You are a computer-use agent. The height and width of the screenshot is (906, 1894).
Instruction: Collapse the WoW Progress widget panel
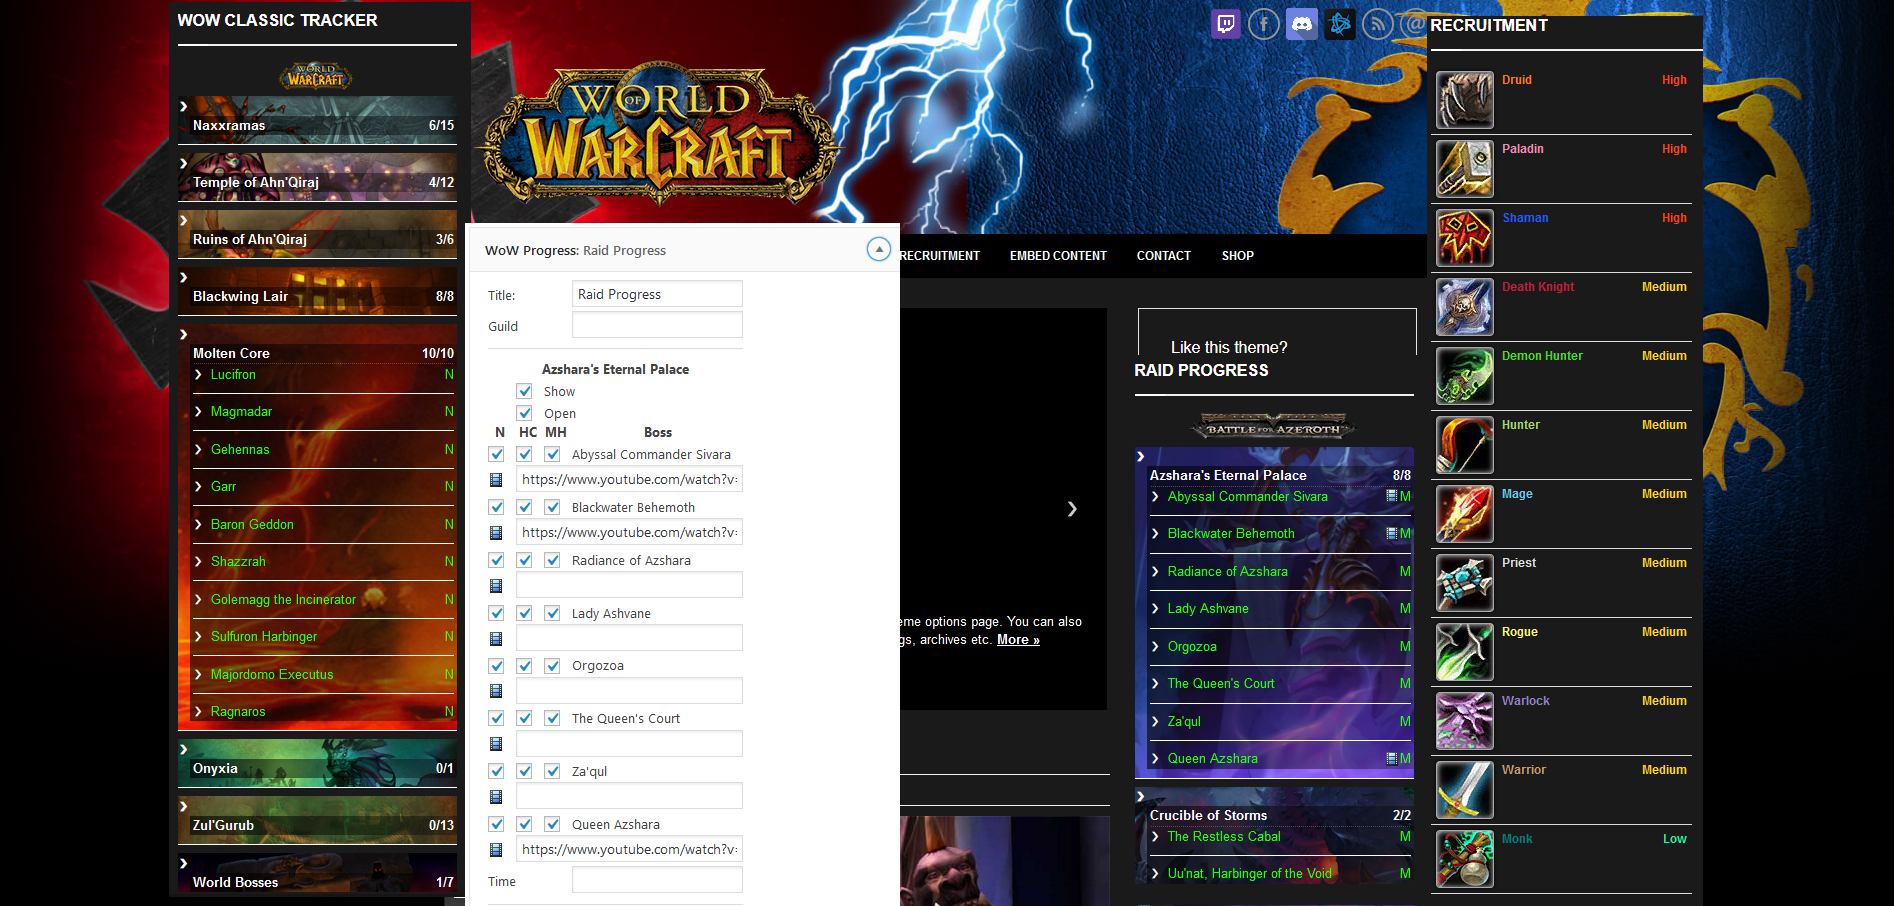click(x=878, y=250)
